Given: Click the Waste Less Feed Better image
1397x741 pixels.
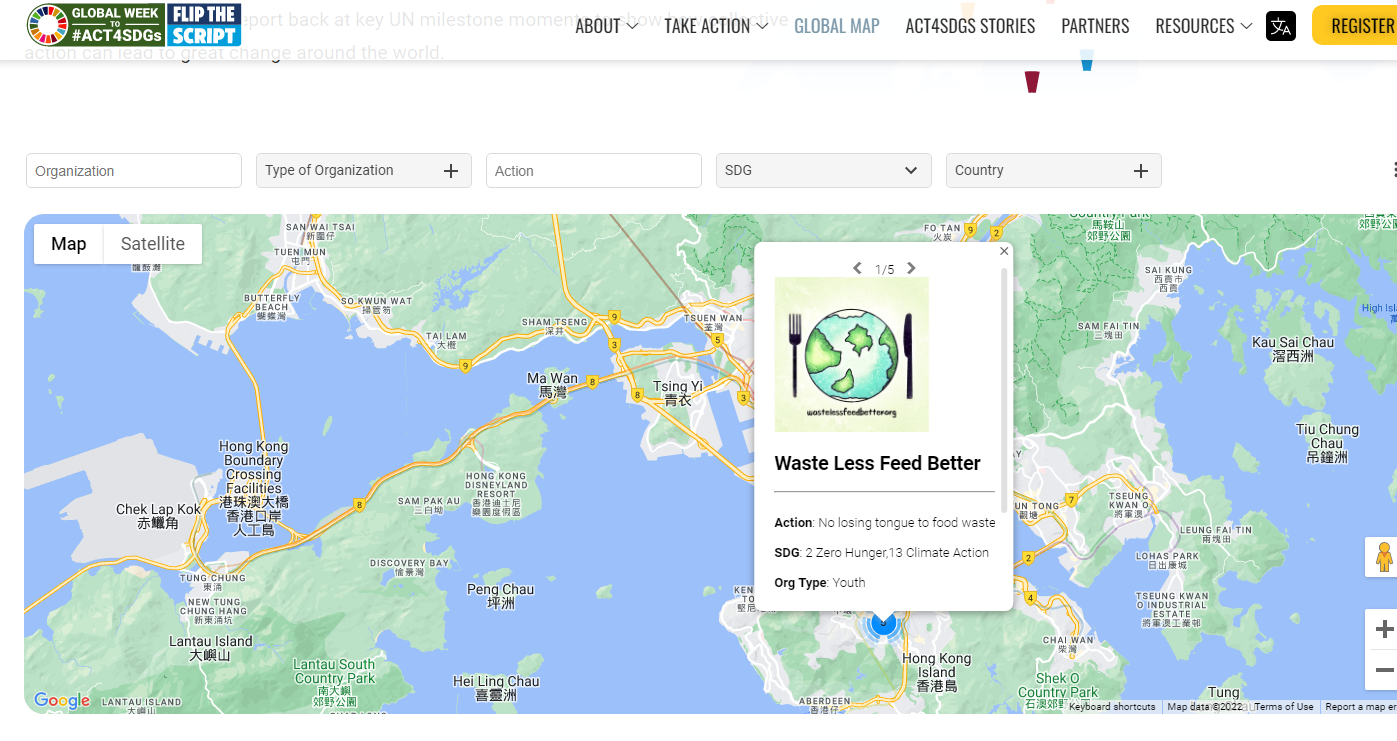Looking at the screenshot, I should click(x=852, y=354).
